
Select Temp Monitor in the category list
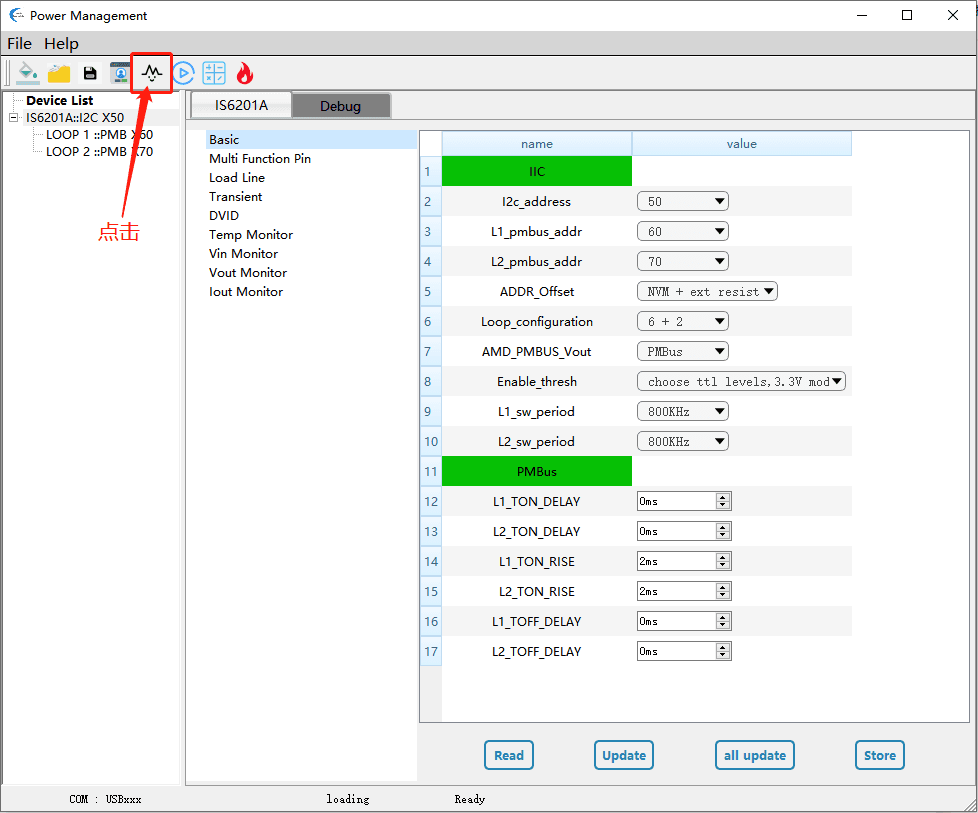pyautogui.click(x=251, y=235)
